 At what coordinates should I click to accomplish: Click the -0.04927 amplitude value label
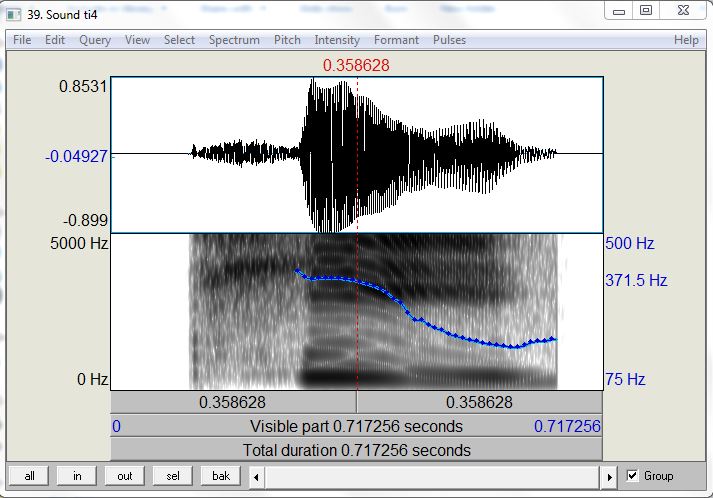coord(76,156)
